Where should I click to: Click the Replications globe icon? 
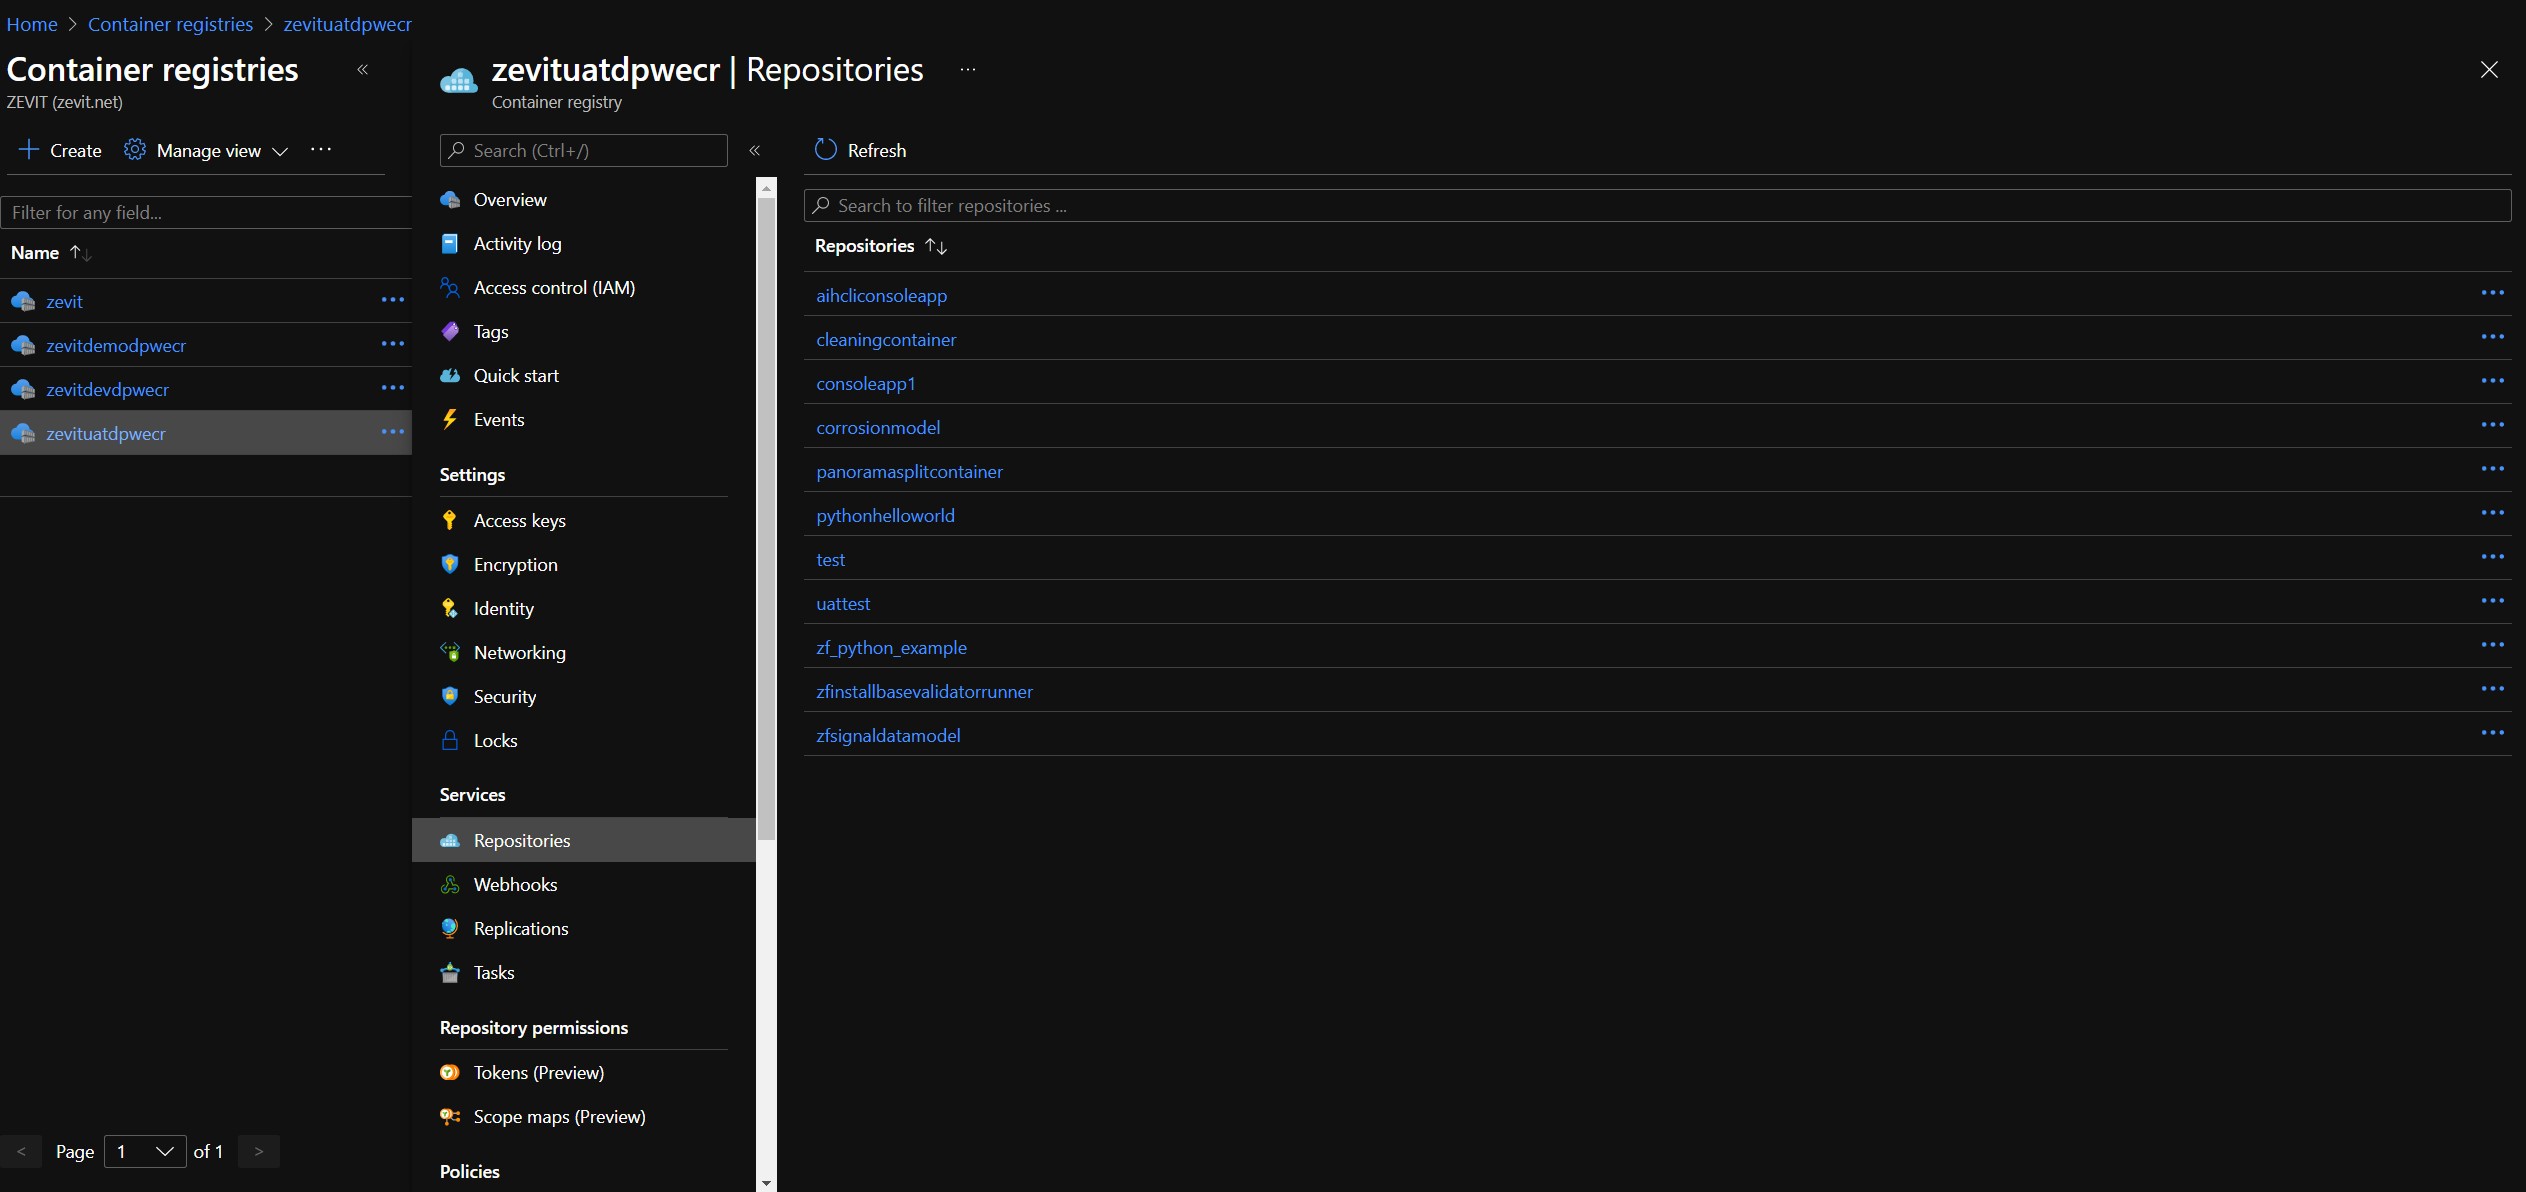(450, 929)
